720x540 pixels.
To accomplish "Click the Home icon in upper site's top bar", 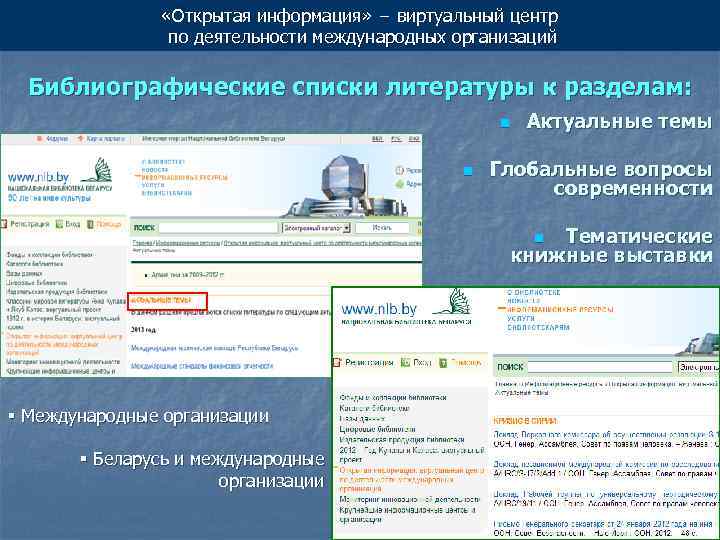I will coord(39,138).
